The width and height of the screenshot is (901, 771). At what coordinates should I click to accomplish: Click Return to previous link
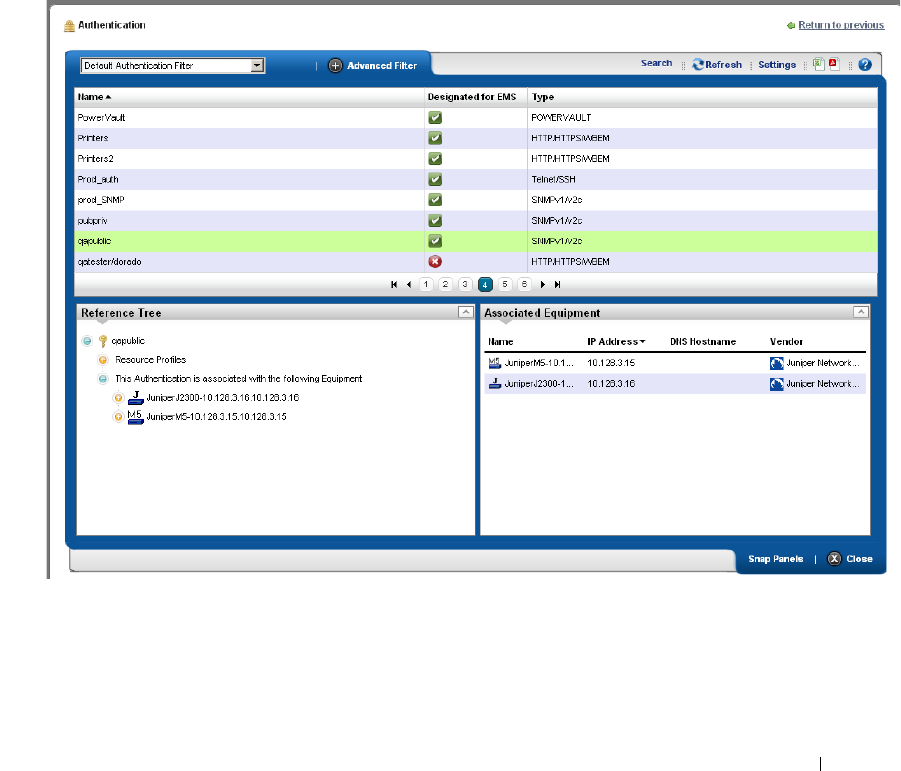click(x=841, y=25)
